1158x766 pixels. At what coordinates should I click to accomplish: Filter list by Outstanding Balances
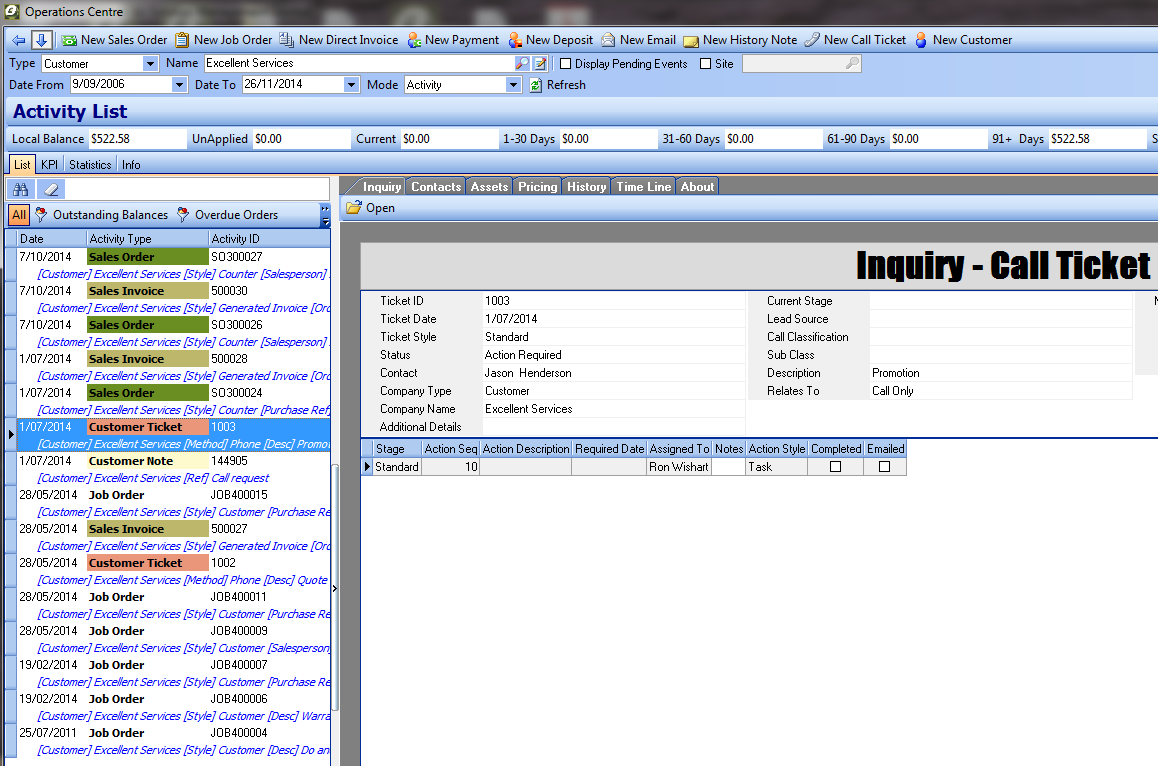tap(101, 215)
